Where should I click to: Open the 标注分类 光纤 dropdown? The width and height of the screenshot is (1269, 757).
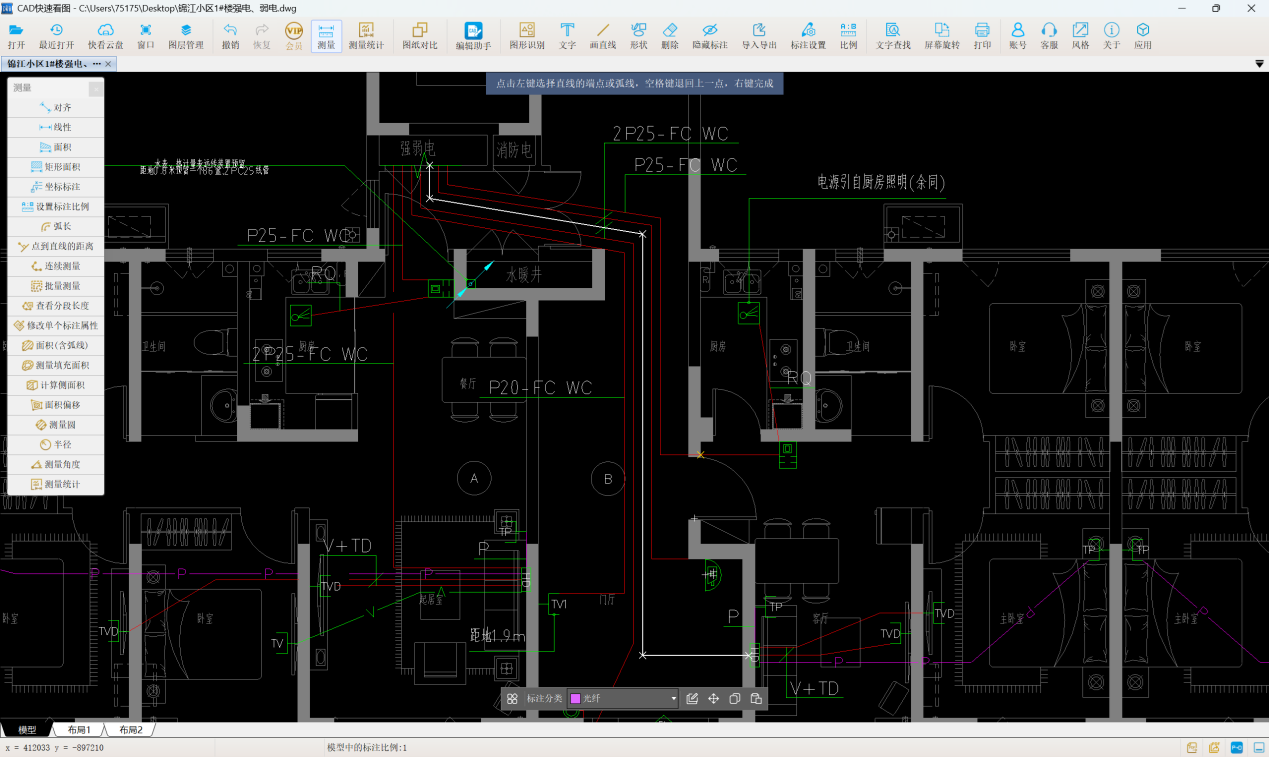[x=623, y=699]
